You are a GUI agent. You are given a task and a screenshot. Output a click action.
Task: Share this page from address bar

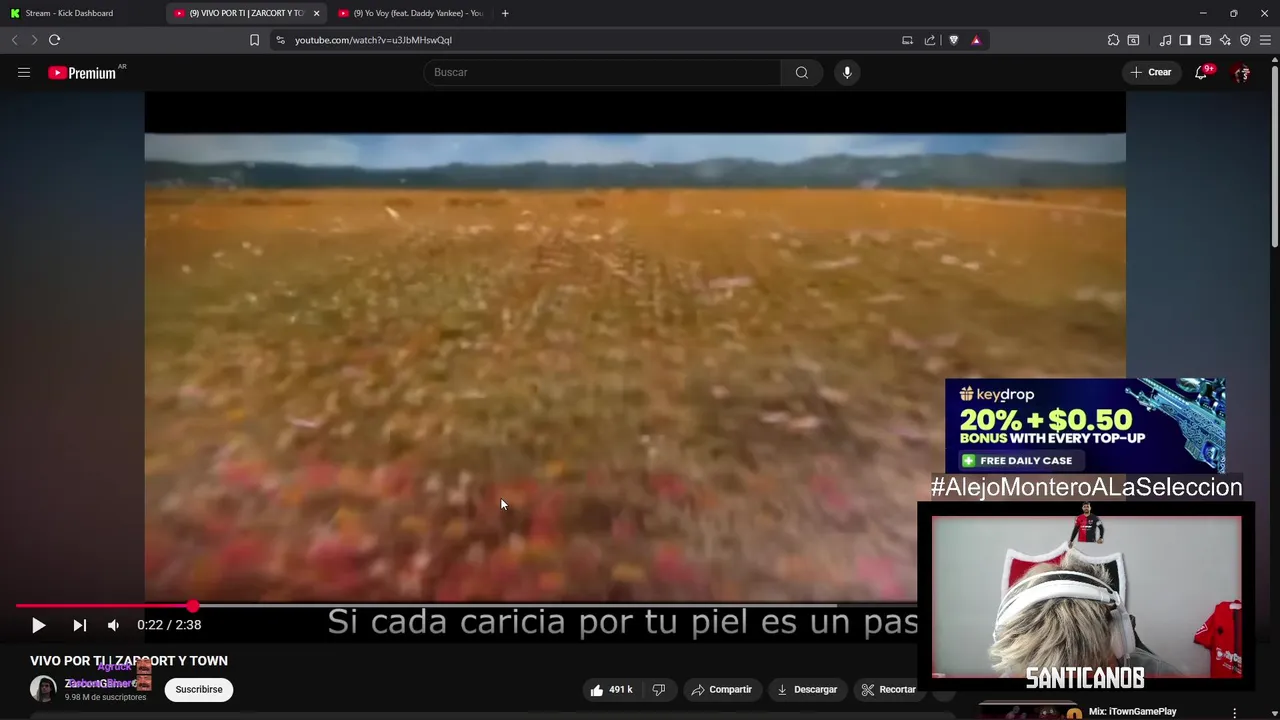930,40
